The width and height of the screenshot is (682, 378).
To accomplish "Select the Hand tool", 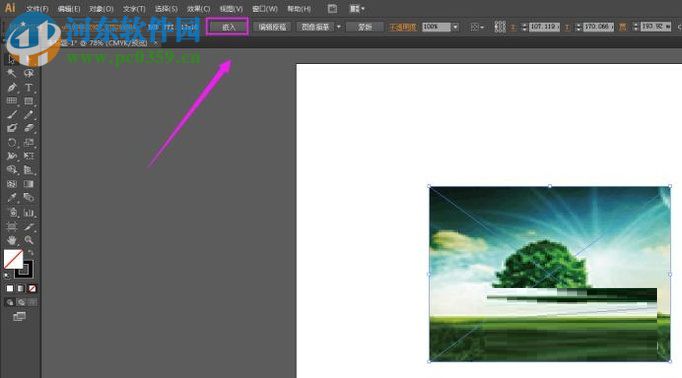I will [12, 240].
